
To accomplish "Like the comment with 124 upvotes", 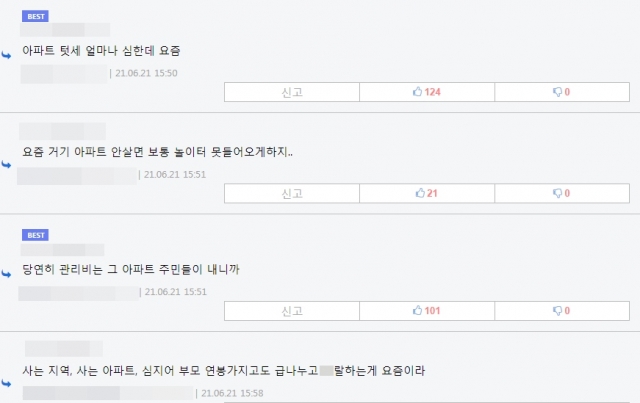I will tap(427, 92).
